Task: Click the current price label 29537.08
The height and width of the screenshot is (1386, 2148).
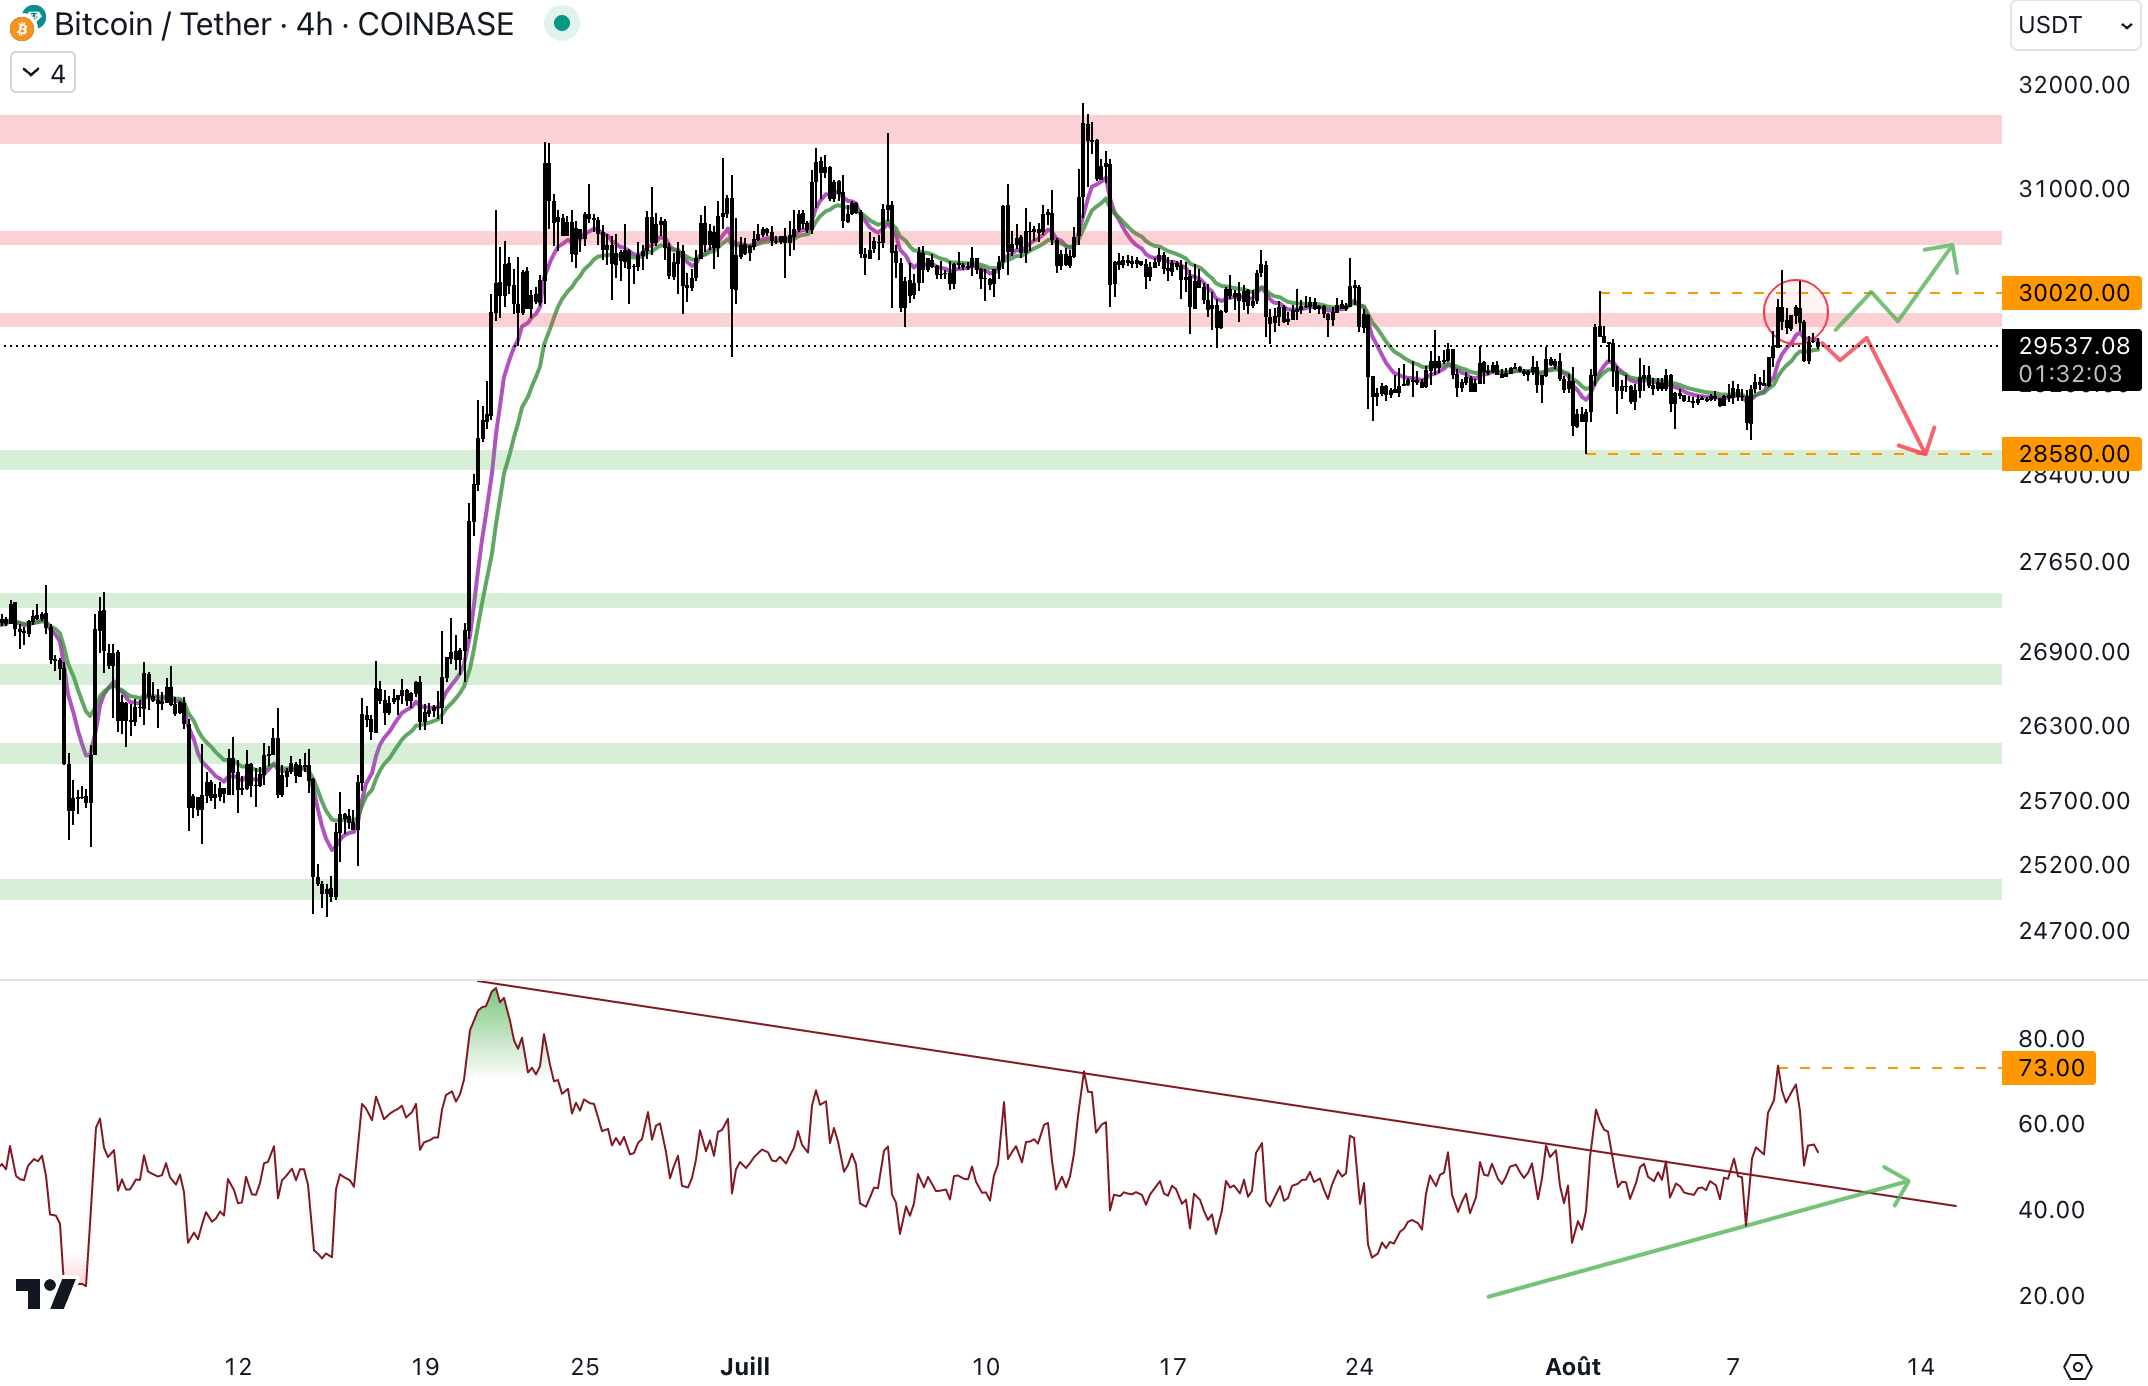Action: pyautogui.click(x=2073, y=346)
